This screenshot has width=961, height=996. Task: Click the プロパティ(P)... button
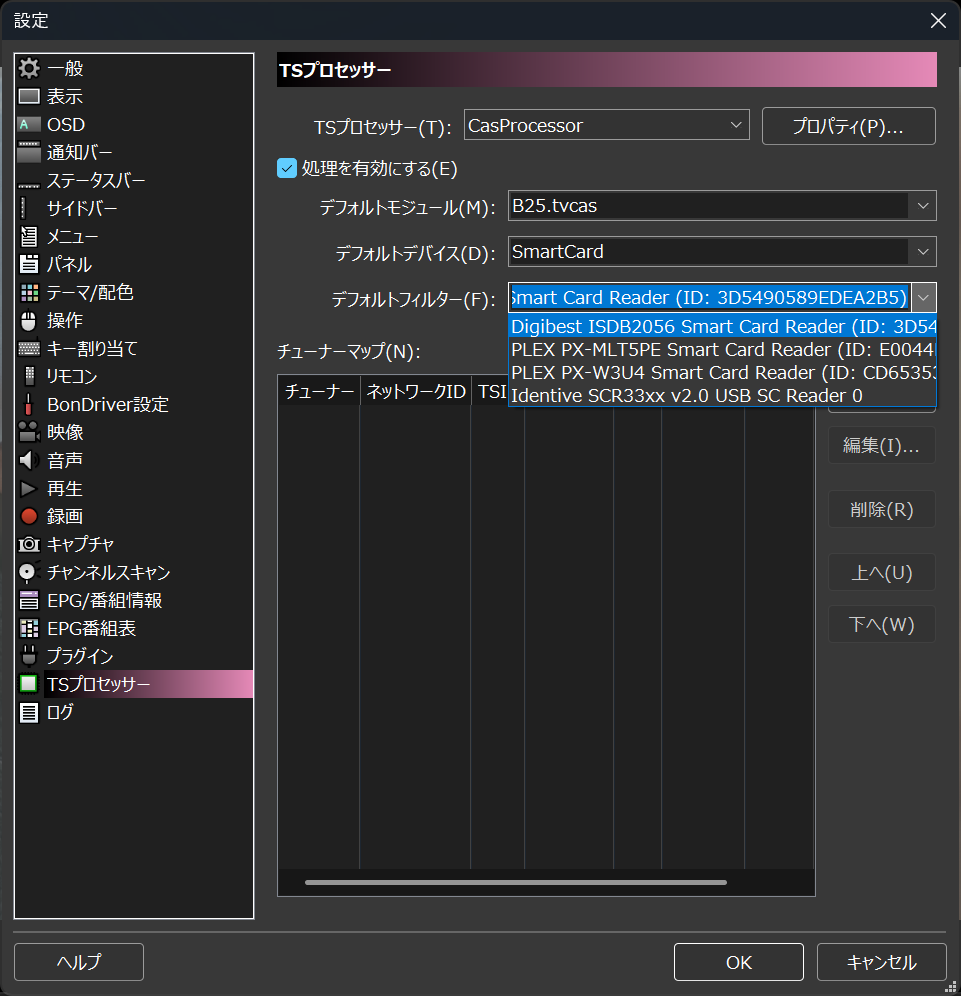(x=849, y=126)
